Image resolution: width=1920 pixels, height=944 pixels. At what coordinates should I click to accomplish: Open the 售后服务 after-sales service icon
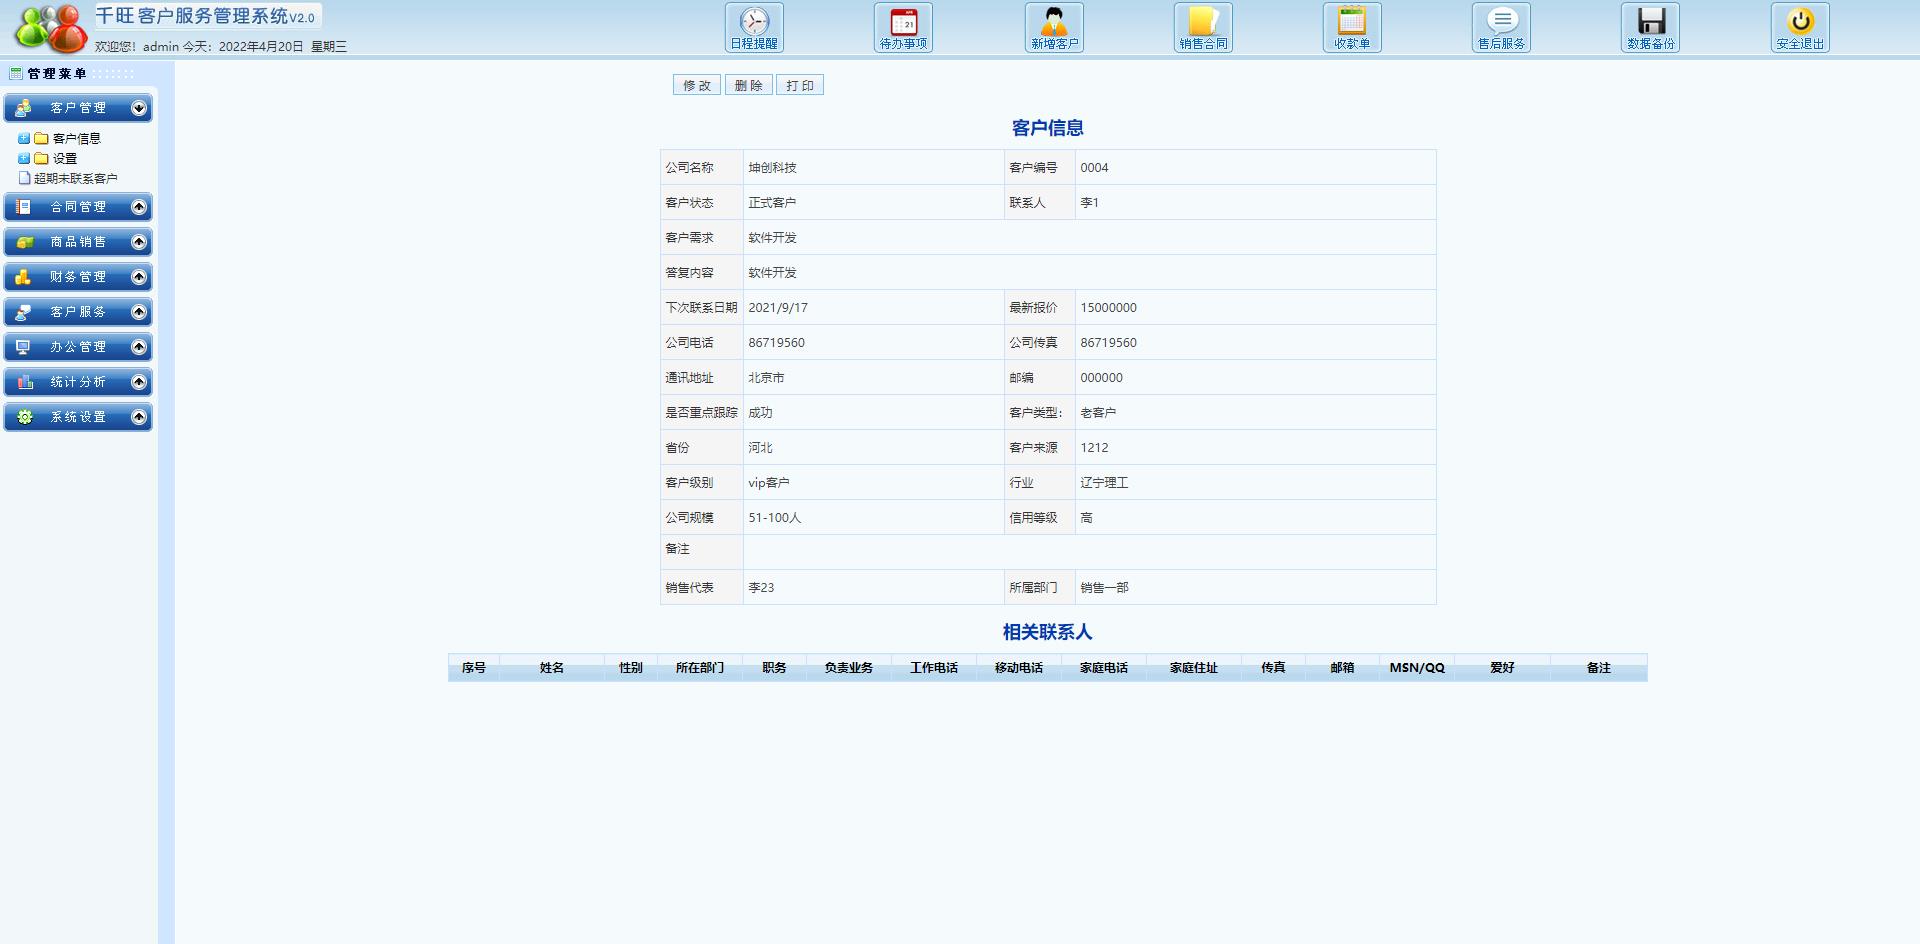click(x=1501, y=28)
